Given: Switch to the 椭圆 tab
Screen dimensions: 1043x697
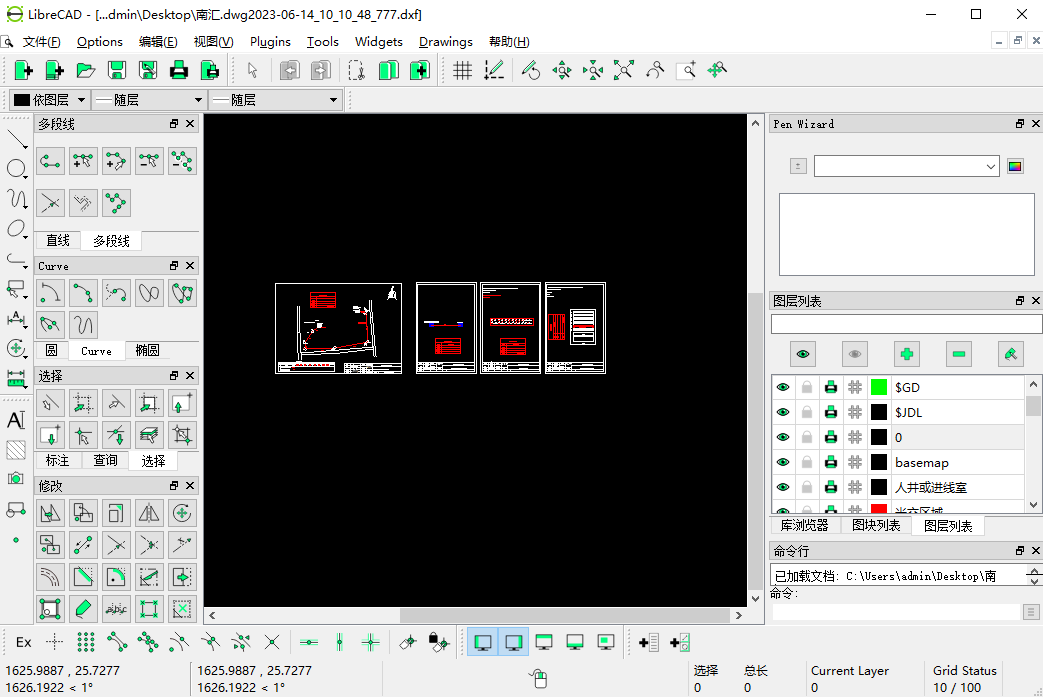Looking at the screenshot, I should (x=148, y=350).
